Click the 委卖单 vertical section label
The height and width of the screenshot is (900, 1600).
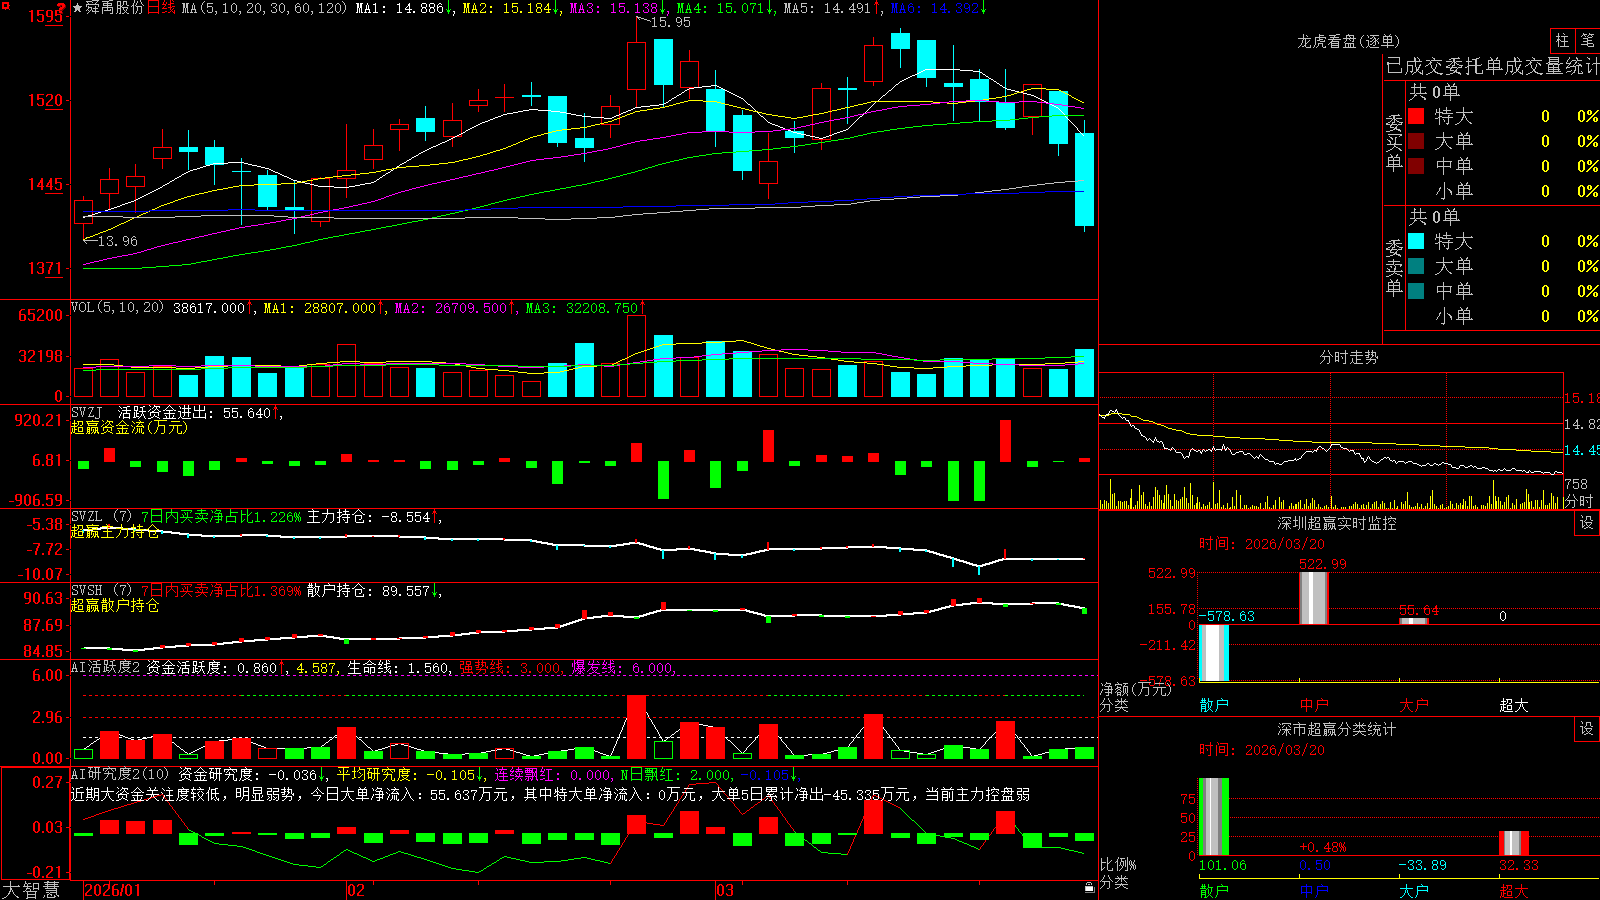point(1394,267)
